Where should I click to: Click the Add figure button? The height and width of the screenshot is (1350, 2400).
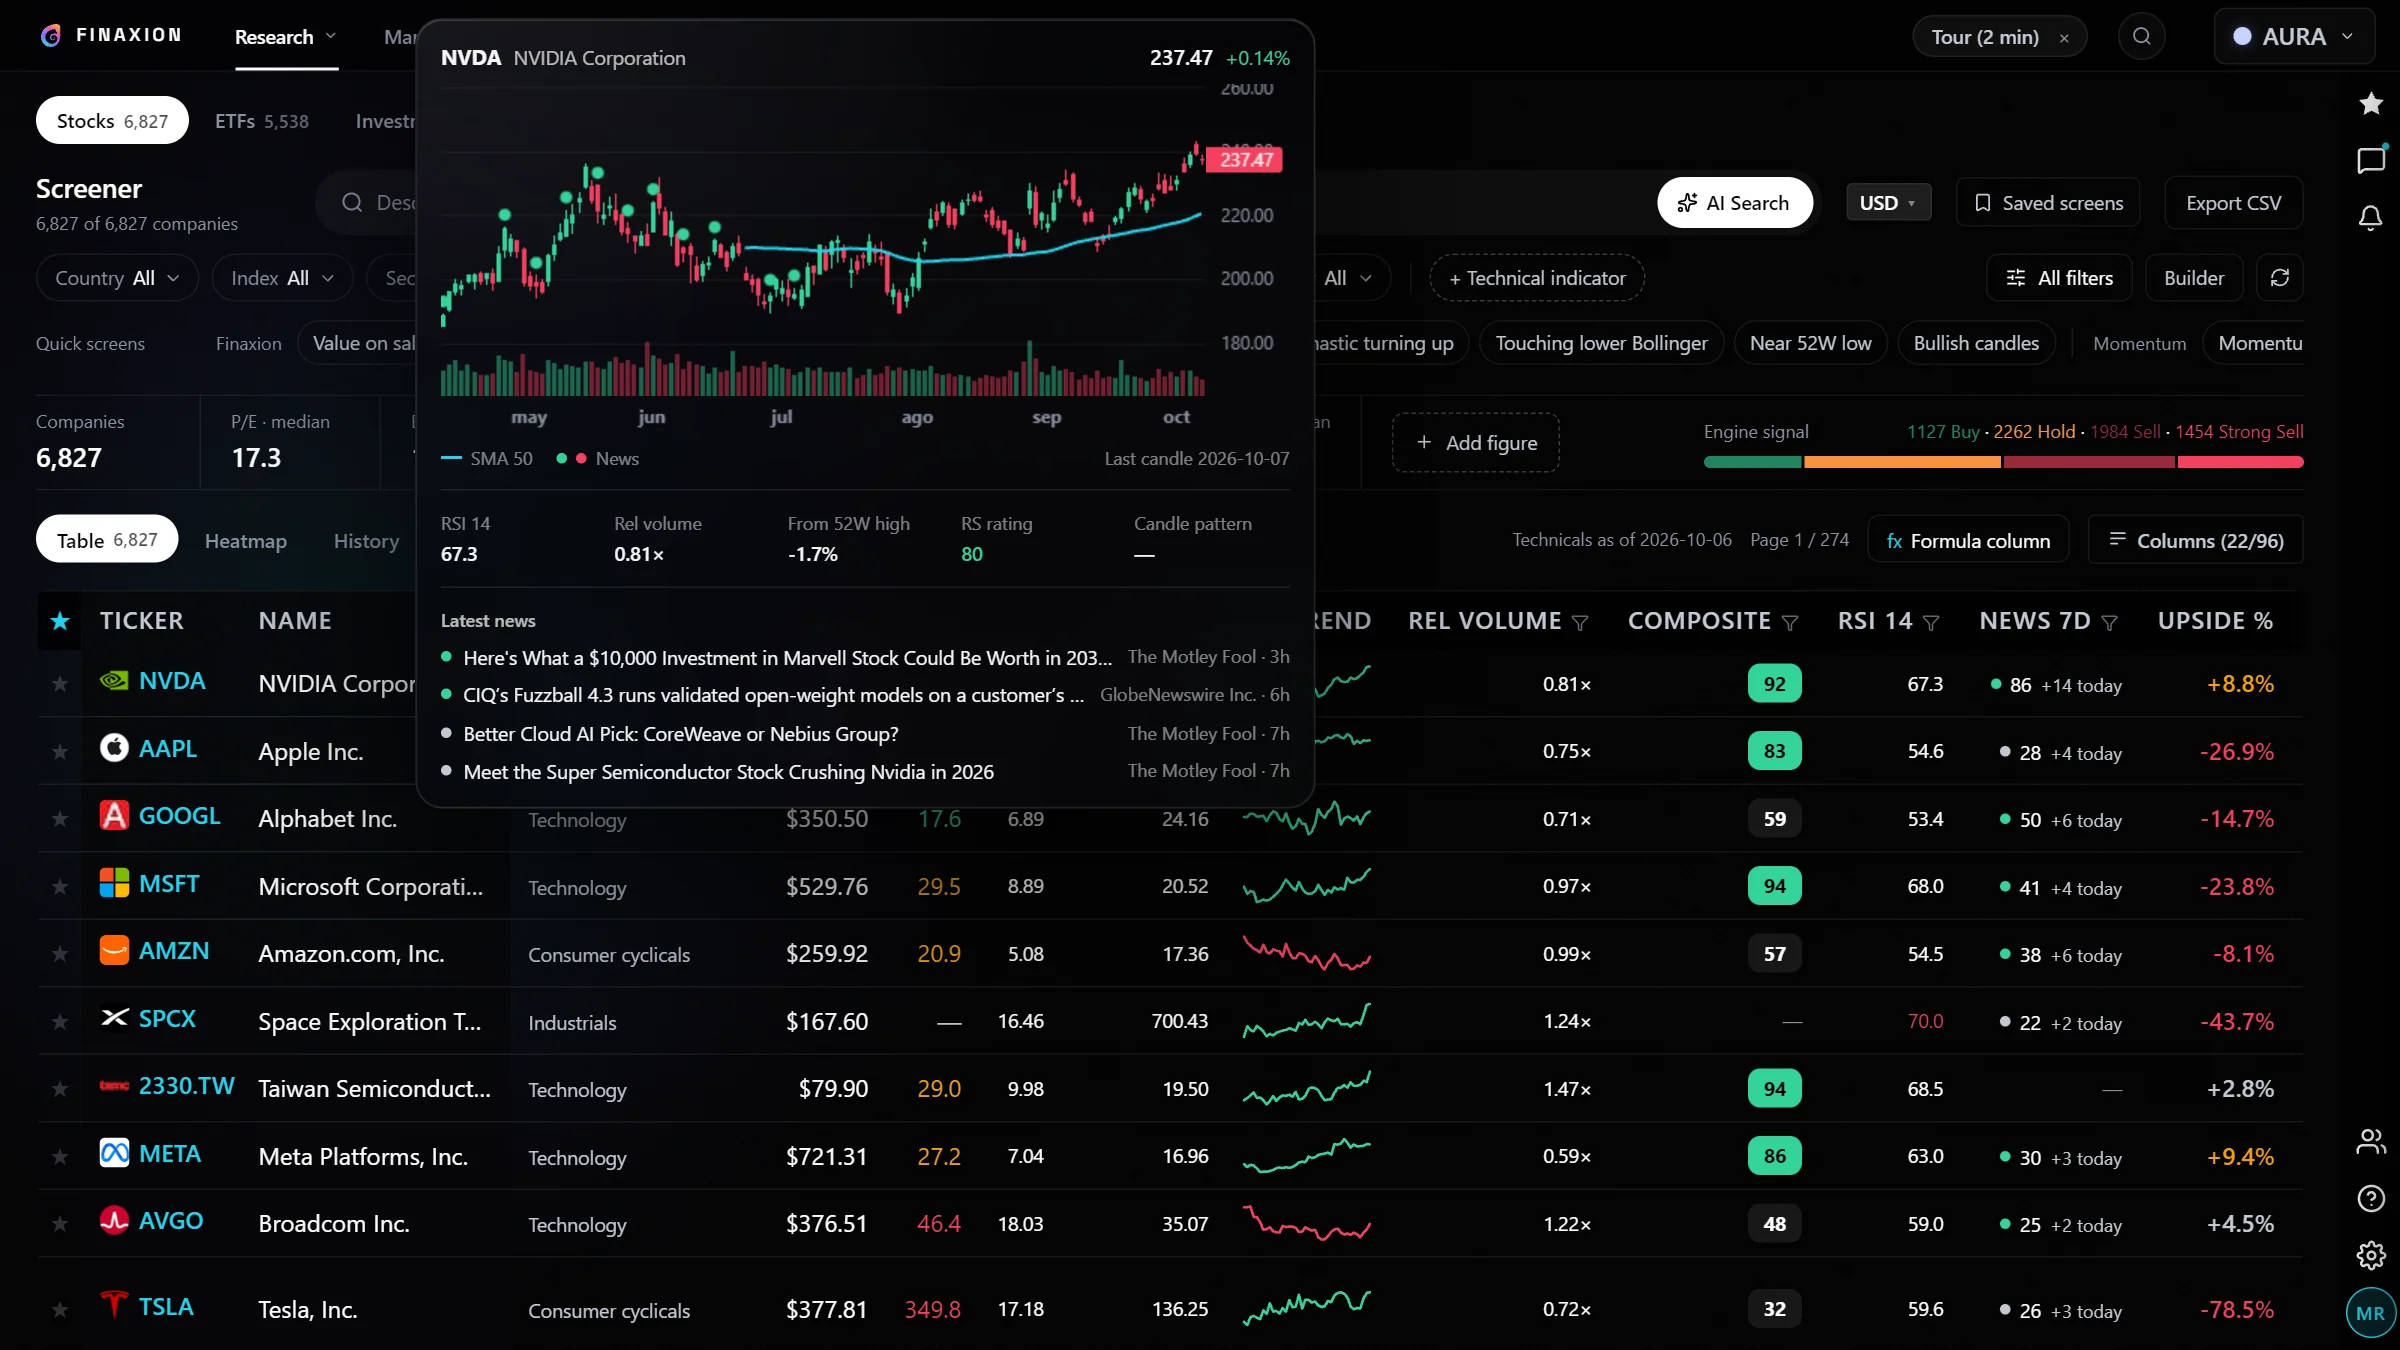click(x=1476, y=443)
